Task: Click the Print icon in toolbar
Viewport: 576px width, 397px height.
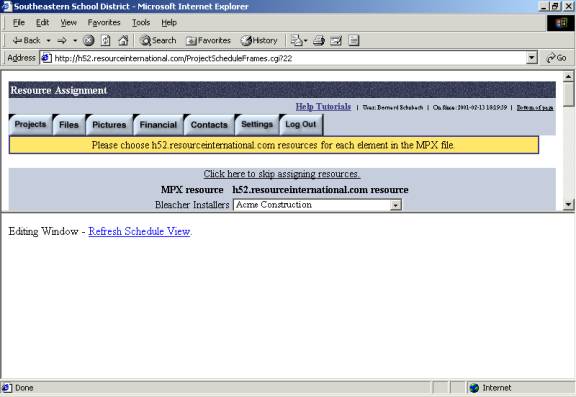Action: click(318, 40)
